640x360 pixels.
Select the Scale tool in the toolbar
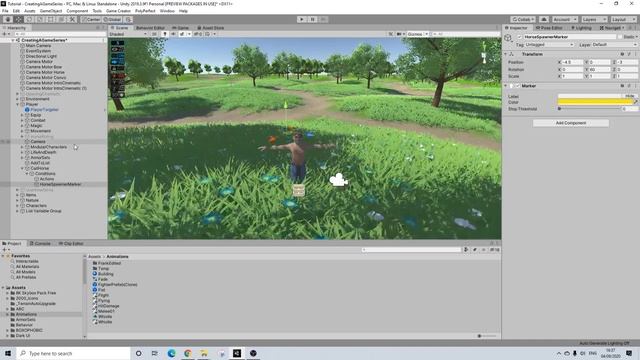click(40, 19)
